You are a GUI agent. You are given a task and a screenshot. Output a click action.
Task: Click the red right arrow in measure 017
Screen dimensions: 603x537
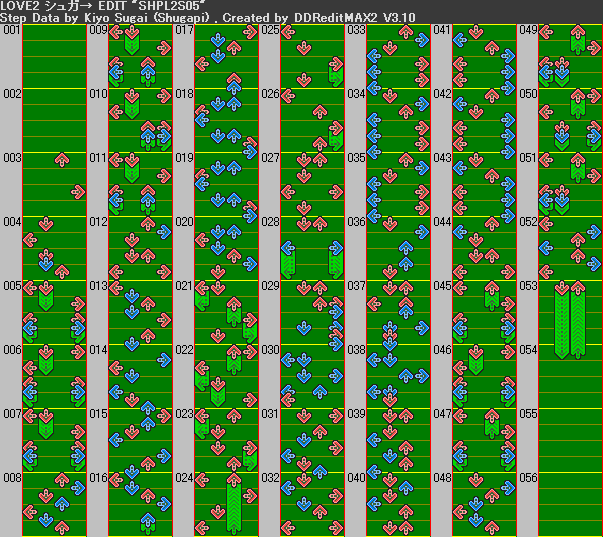[x=250, y=32]
